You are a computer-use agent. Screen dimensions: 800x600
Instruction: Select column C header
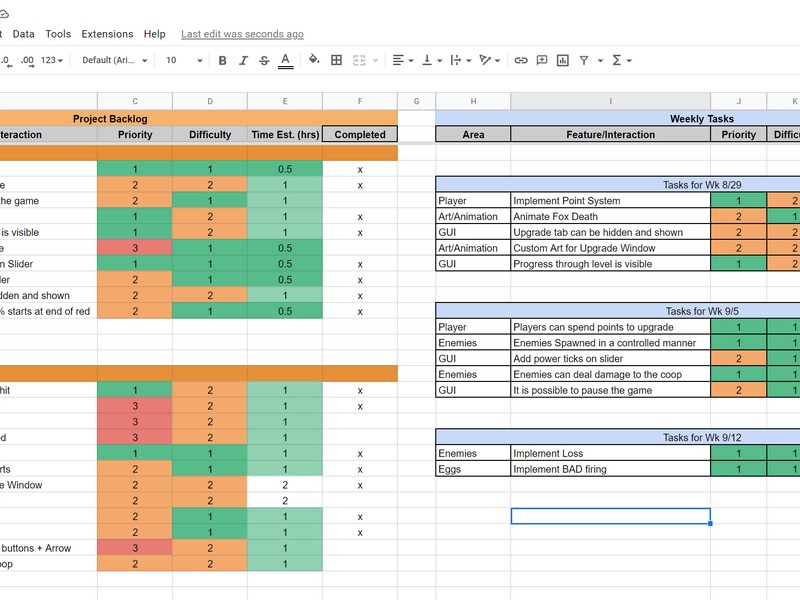click(135, 101)
